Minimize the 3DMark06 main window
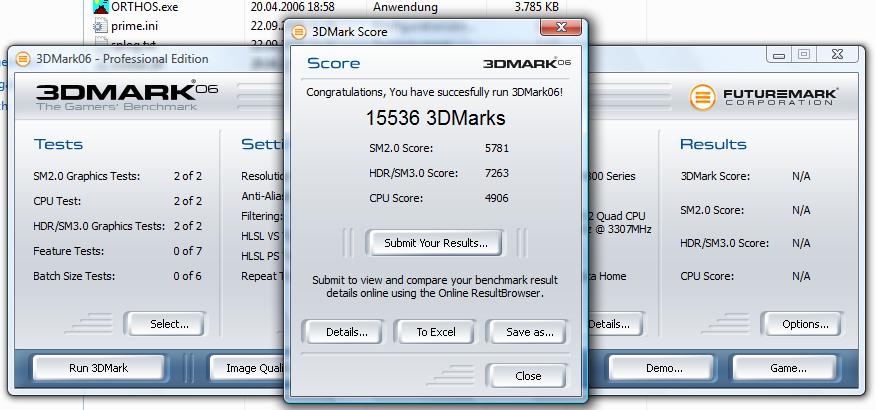 780,54
